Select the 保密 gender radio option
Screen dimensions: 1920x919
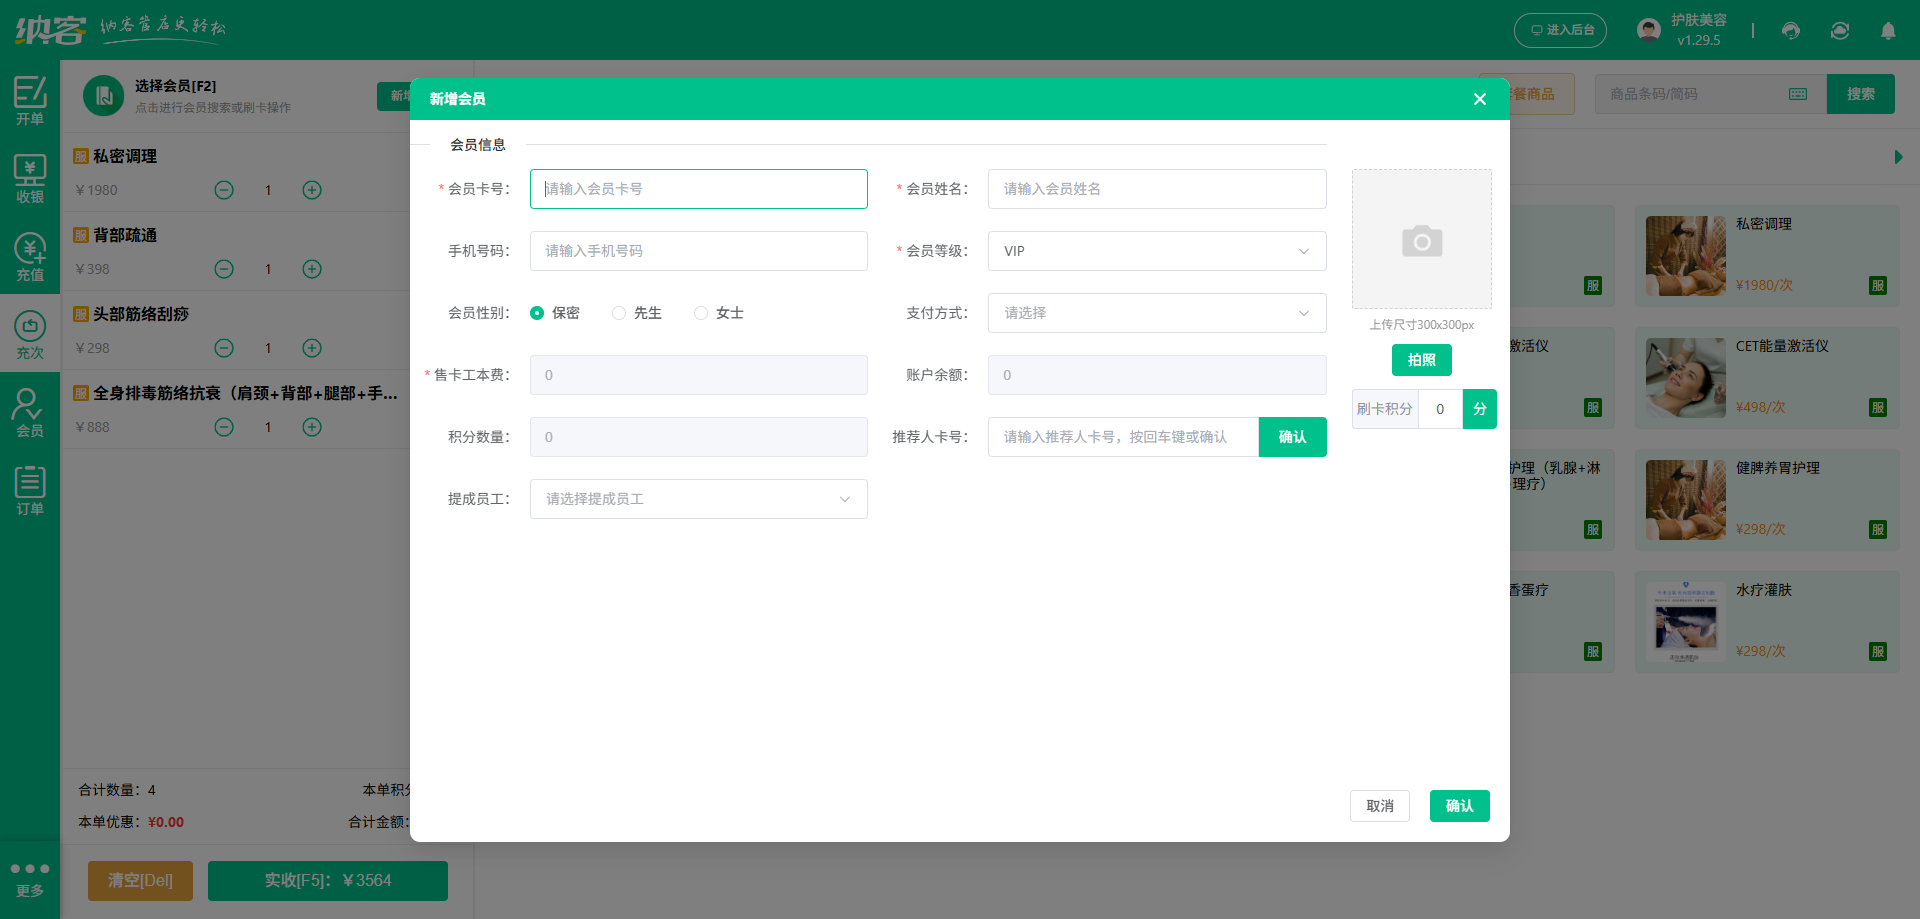[x=538, y=313]
